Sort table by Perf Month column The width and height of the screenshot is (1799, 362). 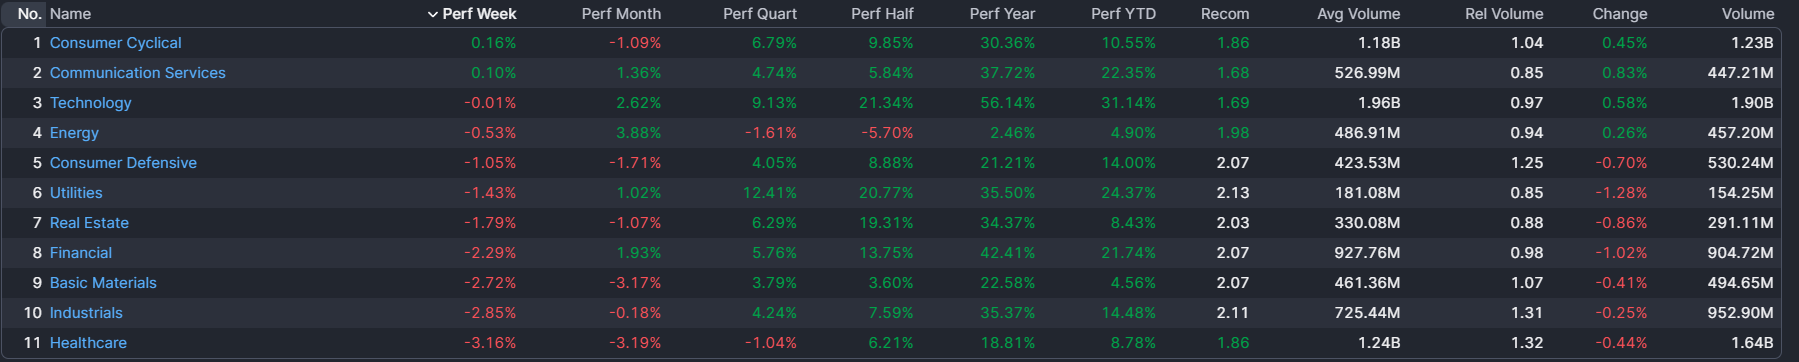tap(621, 14)
